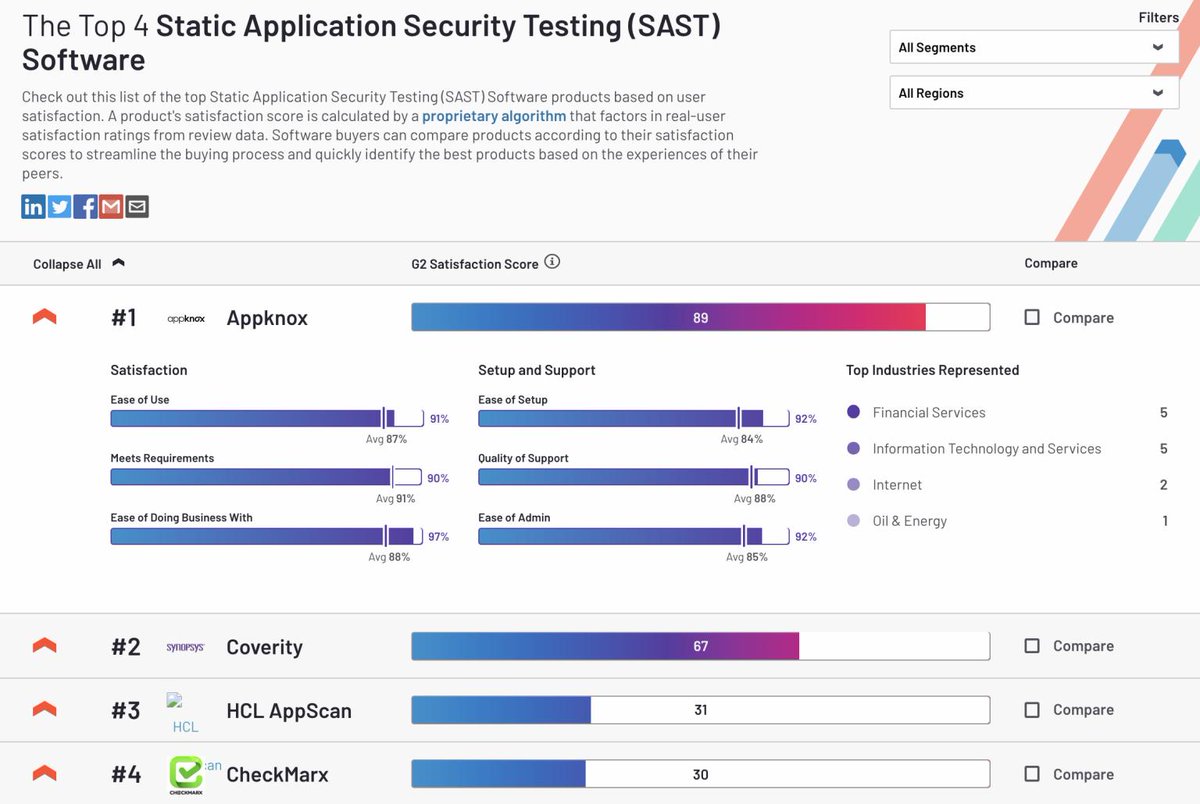Viewport: 1200px width, 804px height.
Task: Share the list on Facebook
Action: tap(85, 206)
